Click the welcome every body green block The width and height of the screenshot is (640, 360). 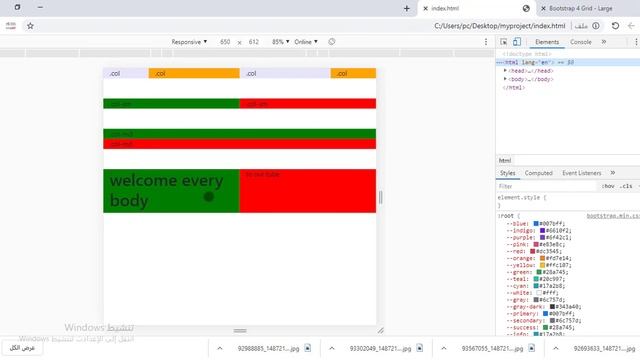tap(171, 191)
